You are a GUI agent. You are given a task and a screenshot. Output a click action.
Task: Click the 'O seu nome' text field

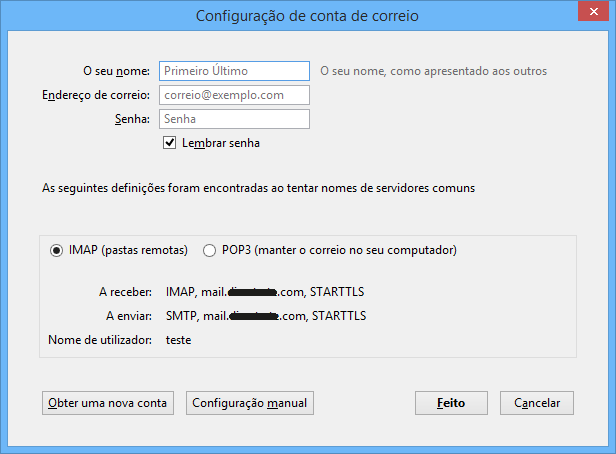pos(233,71)
